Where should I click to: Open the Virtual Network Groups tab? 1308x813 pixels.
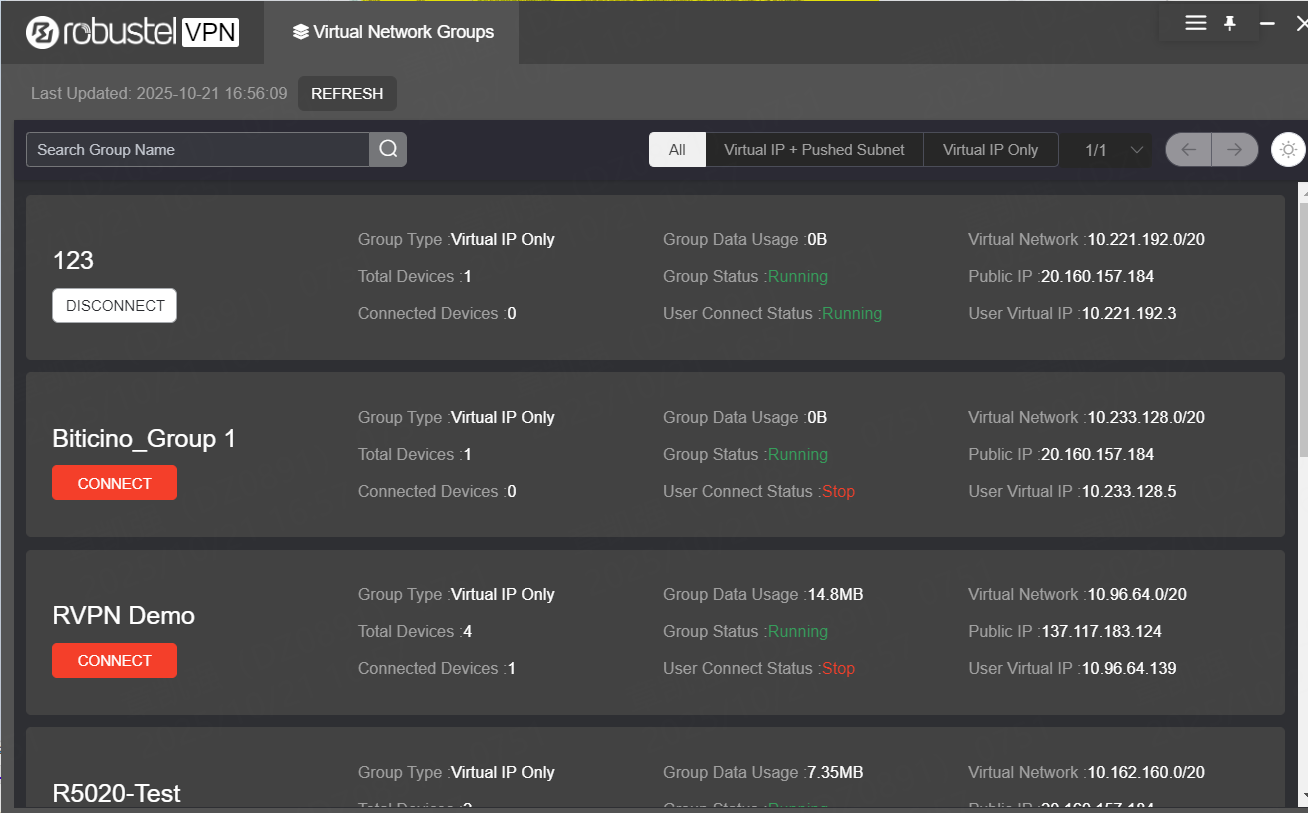pos(393,32)
